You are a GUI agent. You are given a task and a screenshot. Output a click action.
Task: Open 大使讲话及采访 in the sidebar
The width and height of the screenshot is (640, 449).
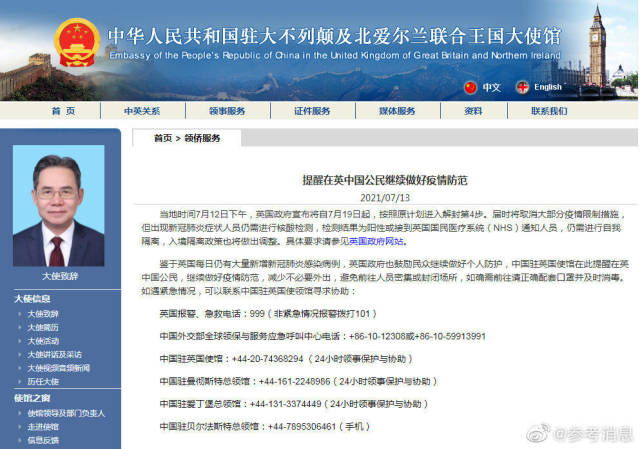coord(54,354)
